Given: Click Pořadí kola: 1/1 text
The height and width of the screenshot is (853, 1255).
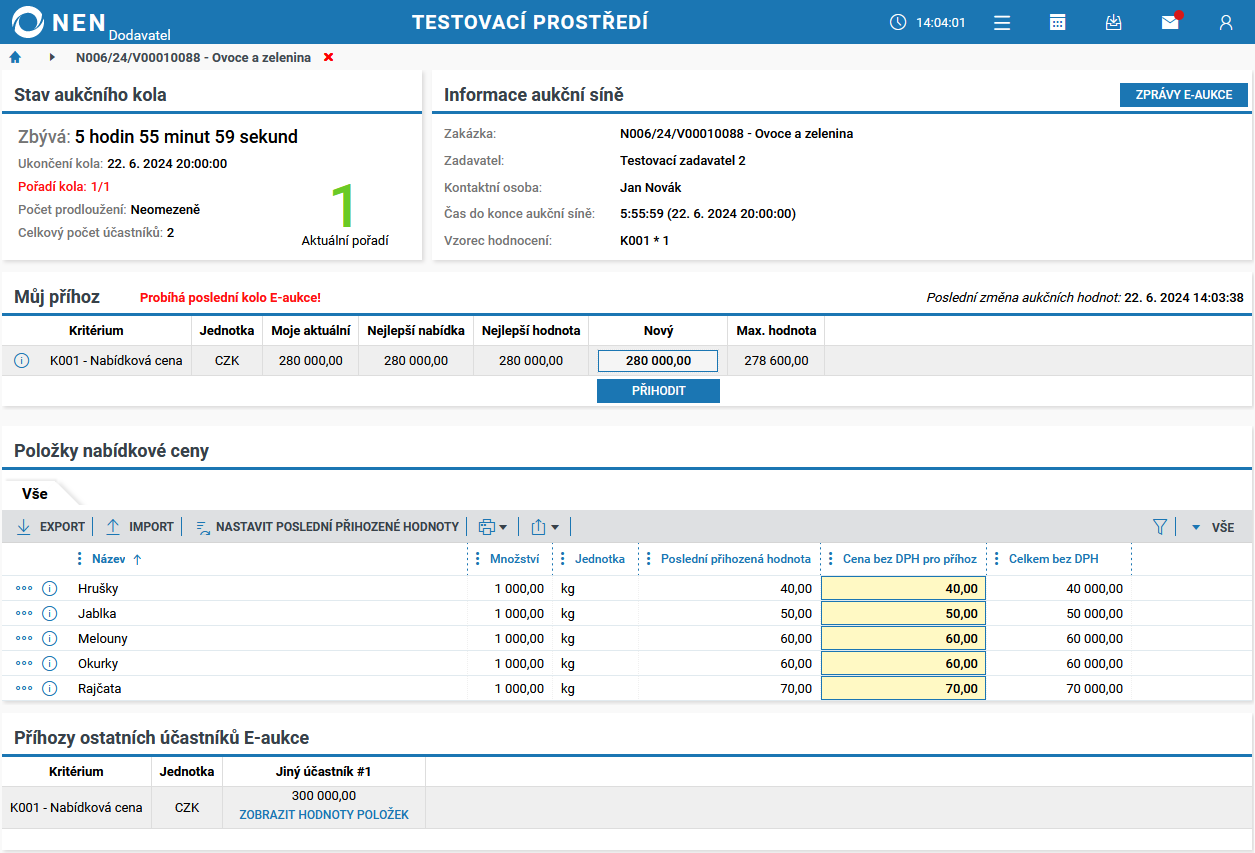Looking at the screenshot, I should [64, 186].
